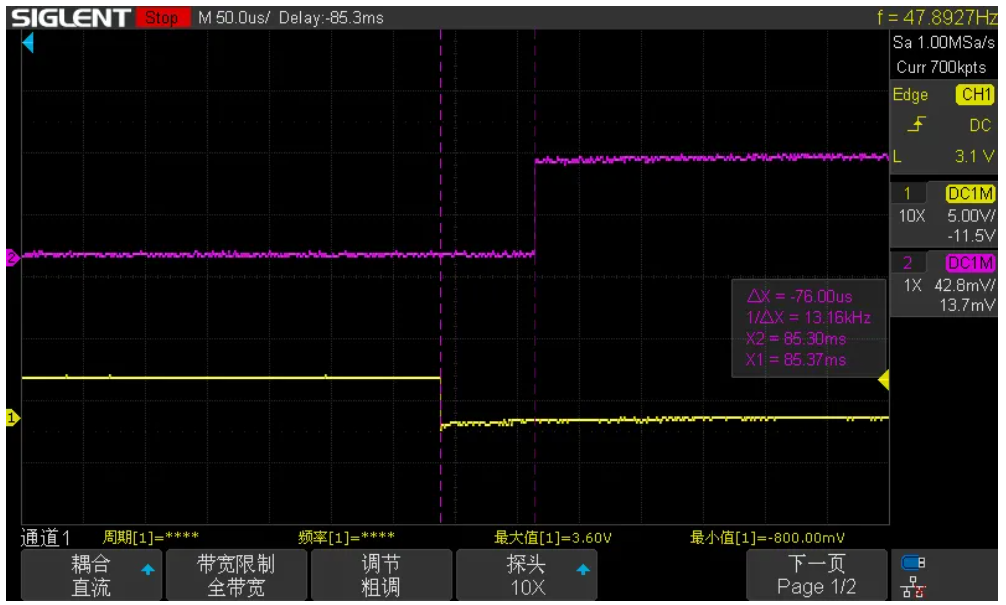Select the 带宽限制 全带宽 softkey

236,575
